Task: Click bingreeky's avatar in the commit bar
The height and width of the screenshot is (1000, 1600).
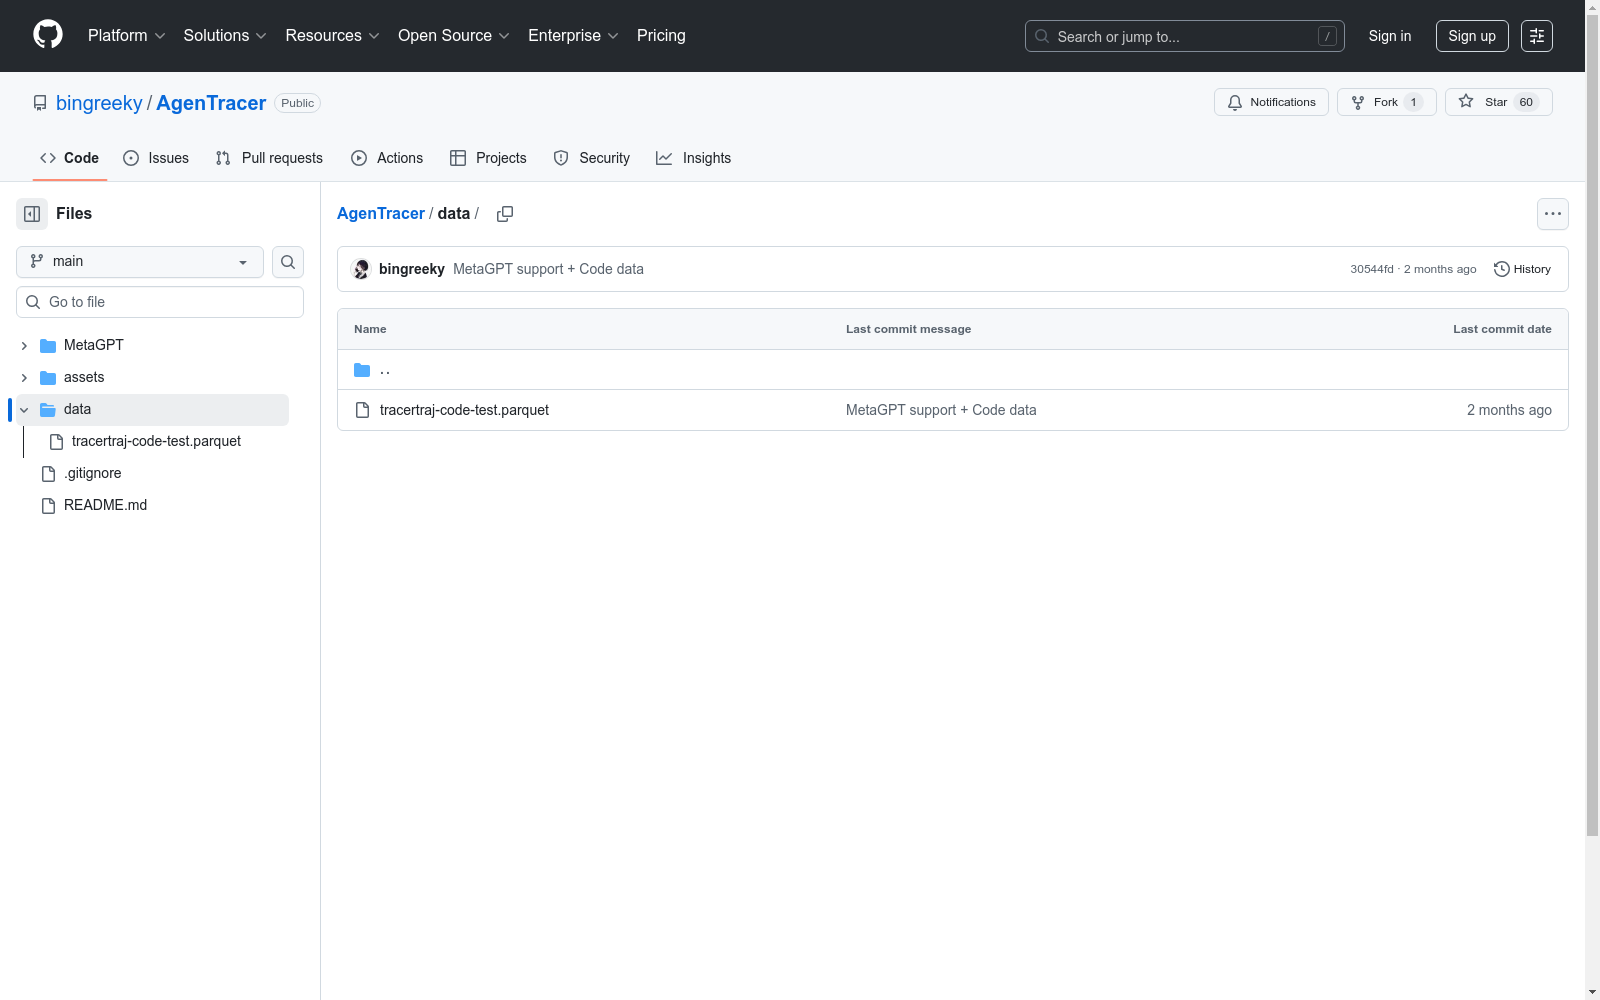Action: (362, 269)
